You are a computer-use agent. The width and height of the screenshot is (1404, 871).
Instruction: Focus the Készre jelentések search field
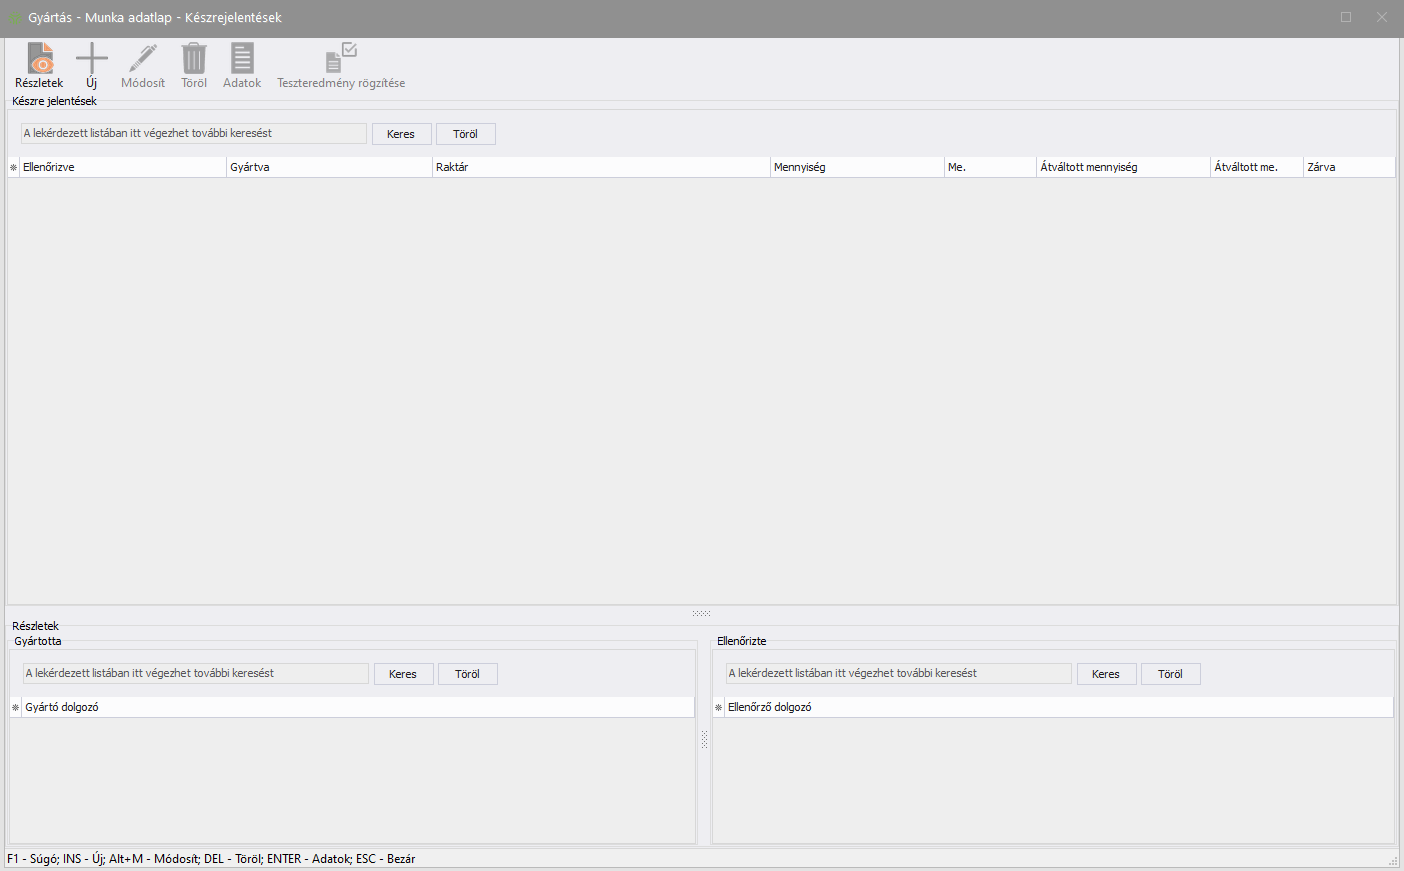(x=194, y=134)
